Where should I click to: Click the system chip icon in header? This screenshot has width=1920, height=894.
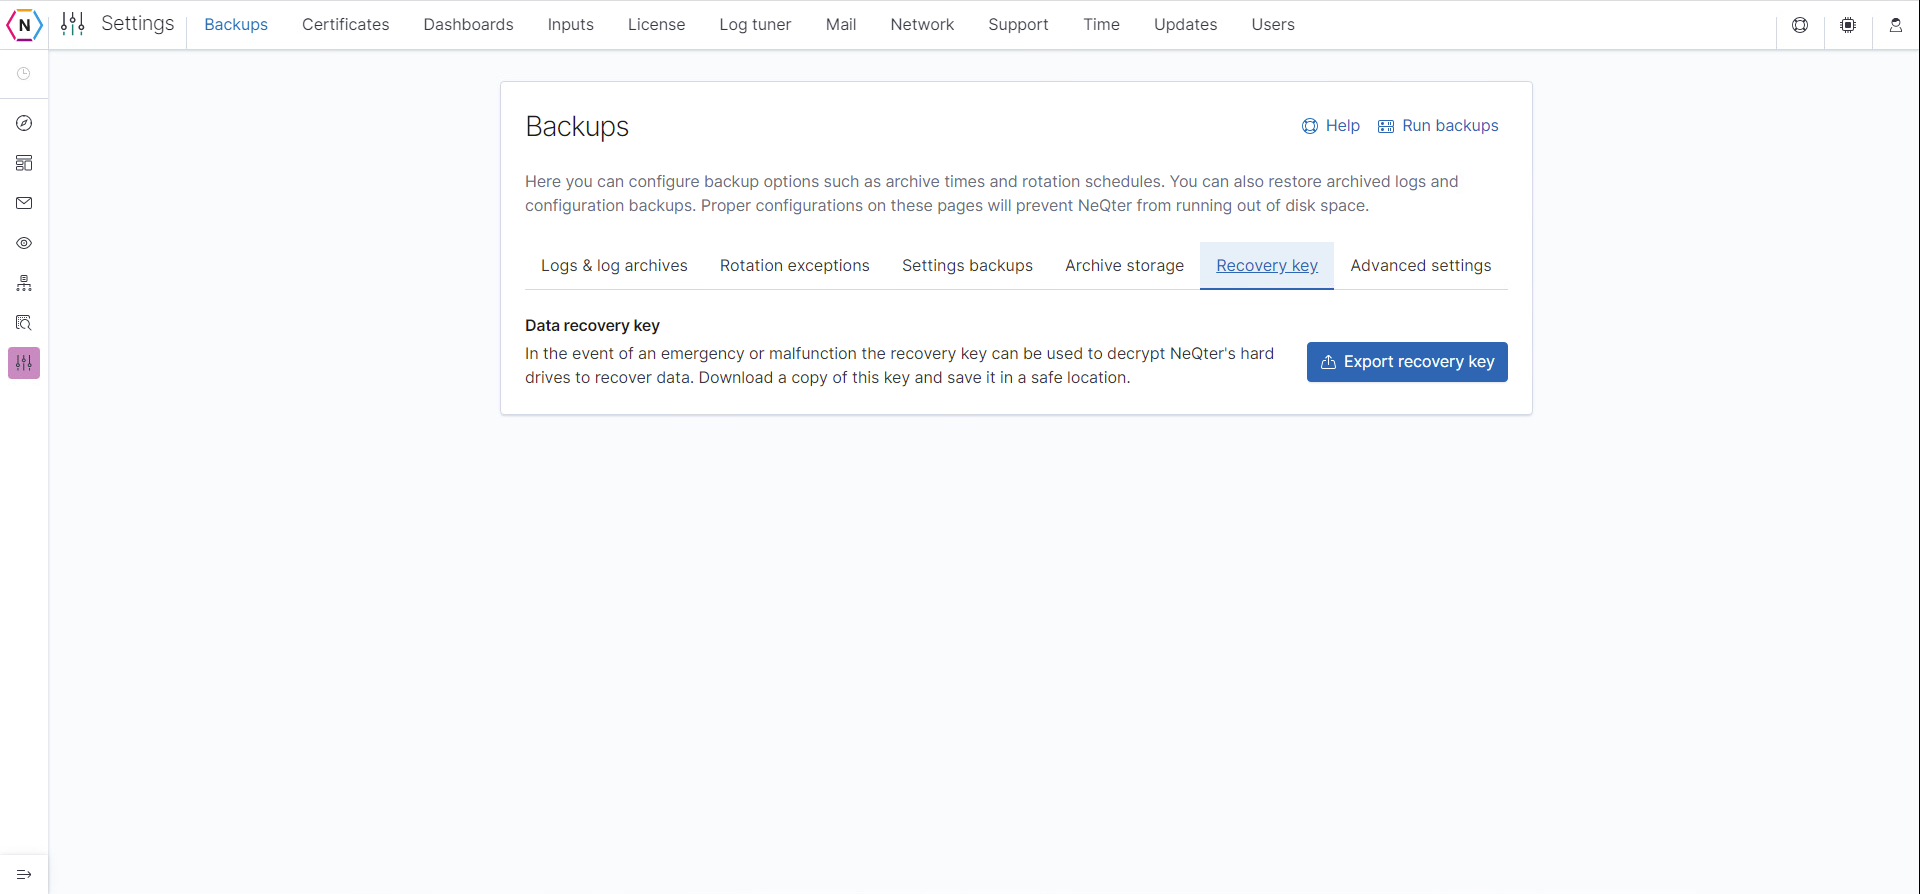[1848, 25]
